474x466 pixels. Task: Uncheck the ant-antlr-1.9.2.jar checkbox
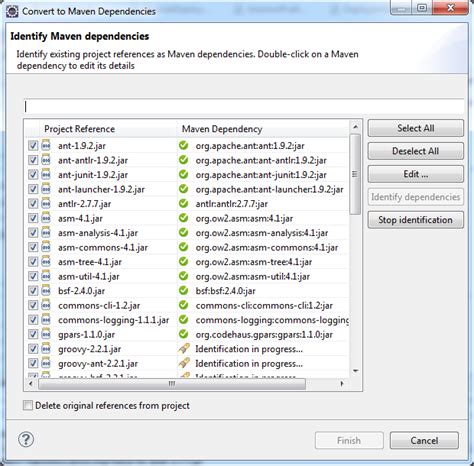pyautogui.click(x=33, y=160)
